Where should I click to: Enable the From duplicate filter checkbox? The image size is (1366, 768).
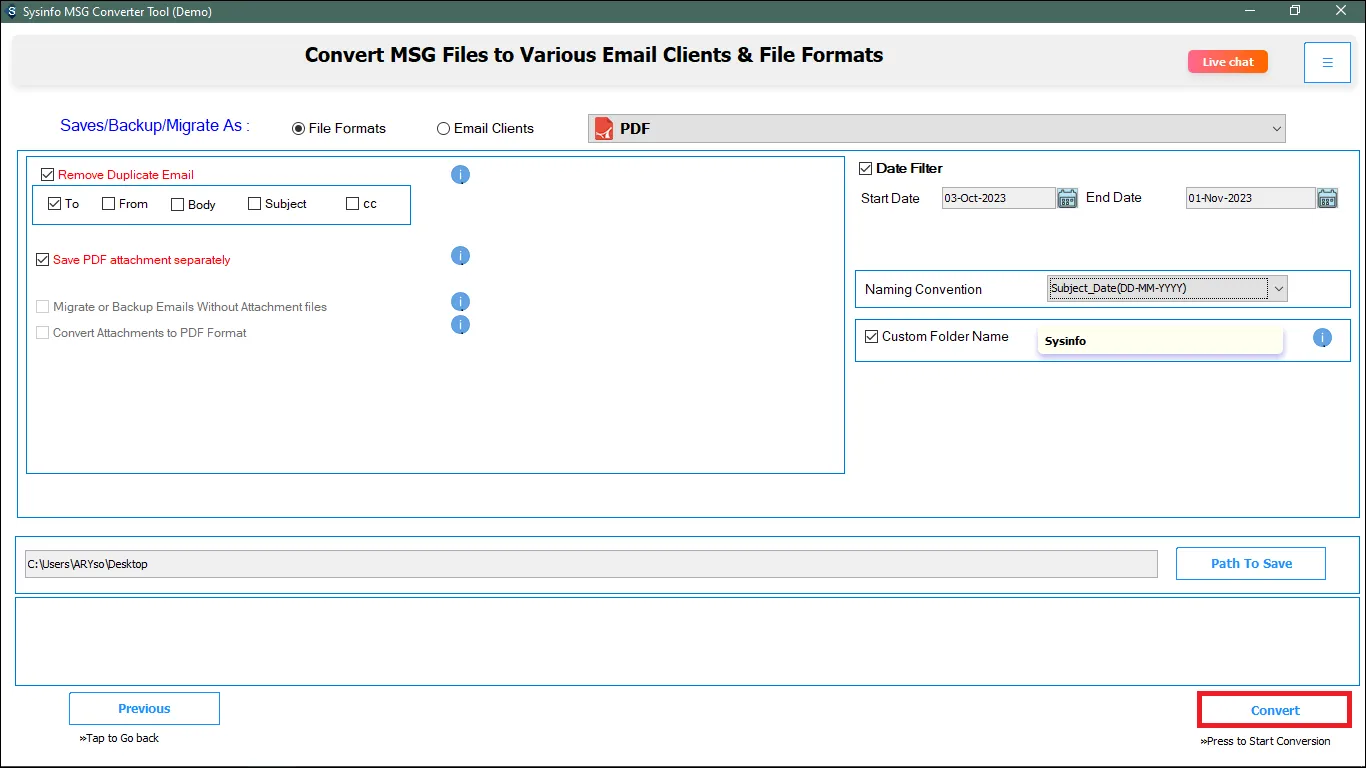tap(109, 204)
